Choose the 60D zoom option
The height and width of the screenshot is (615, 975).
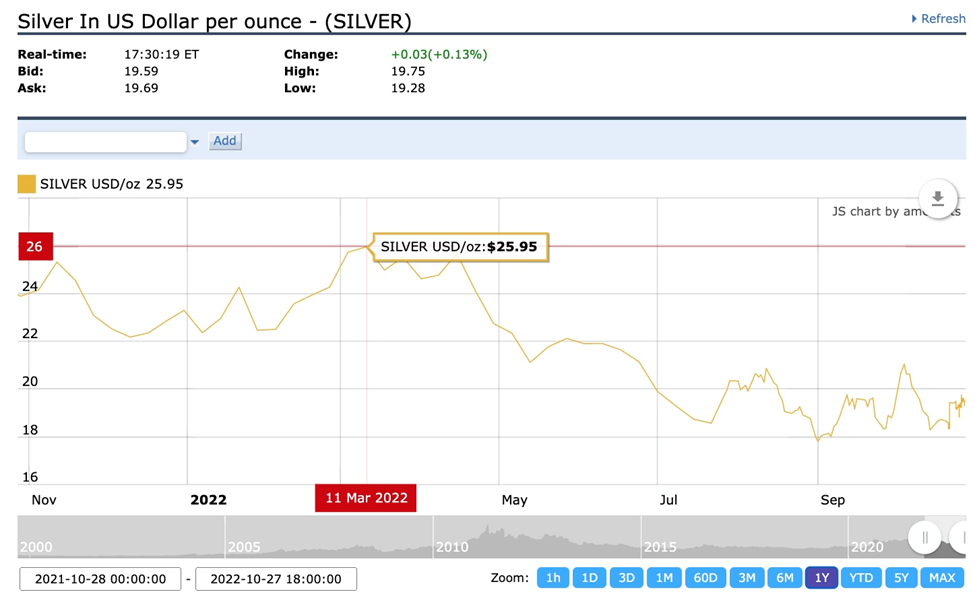click(705, 578)
